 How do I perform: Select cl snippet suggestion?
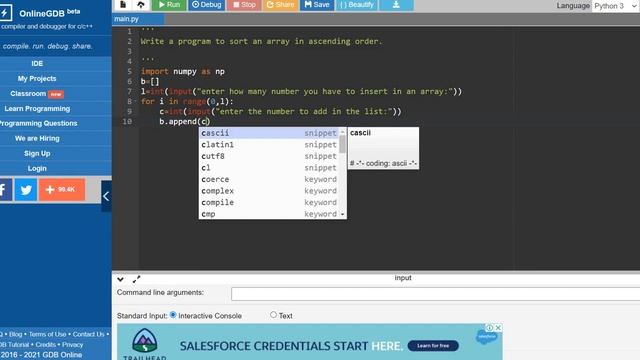pos(269,168)
